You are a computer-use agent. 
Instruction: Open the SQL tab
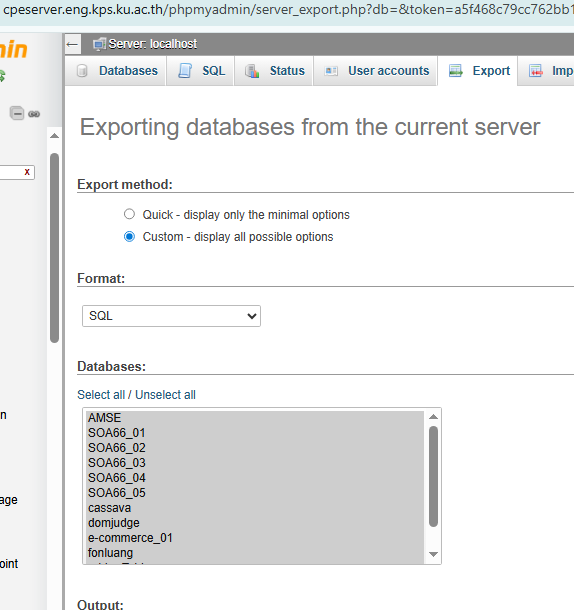point(200,71)
